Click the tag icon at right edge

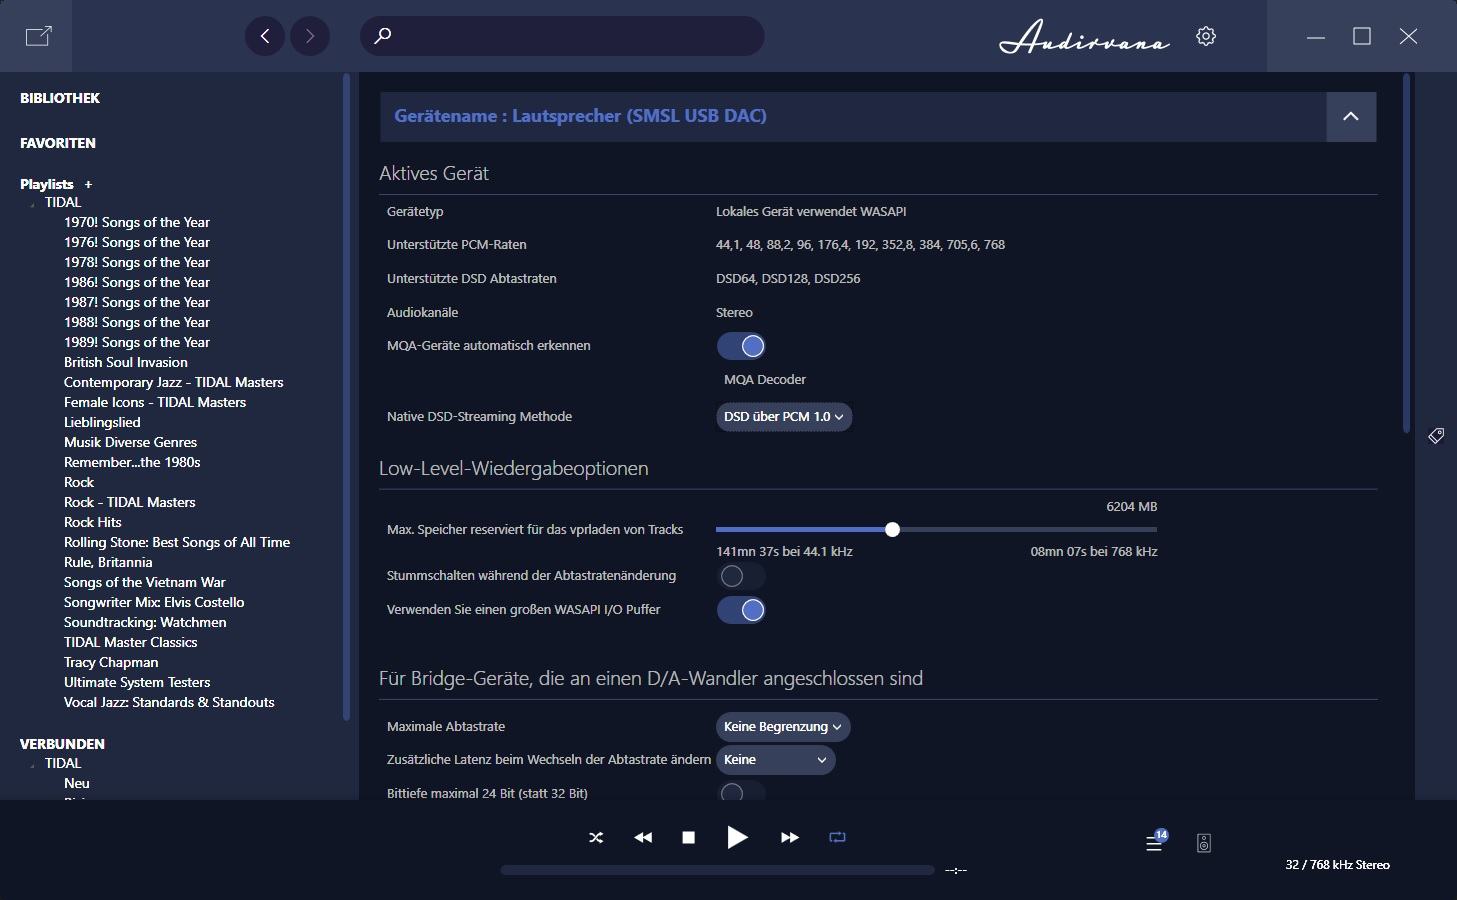[1436, 436]
